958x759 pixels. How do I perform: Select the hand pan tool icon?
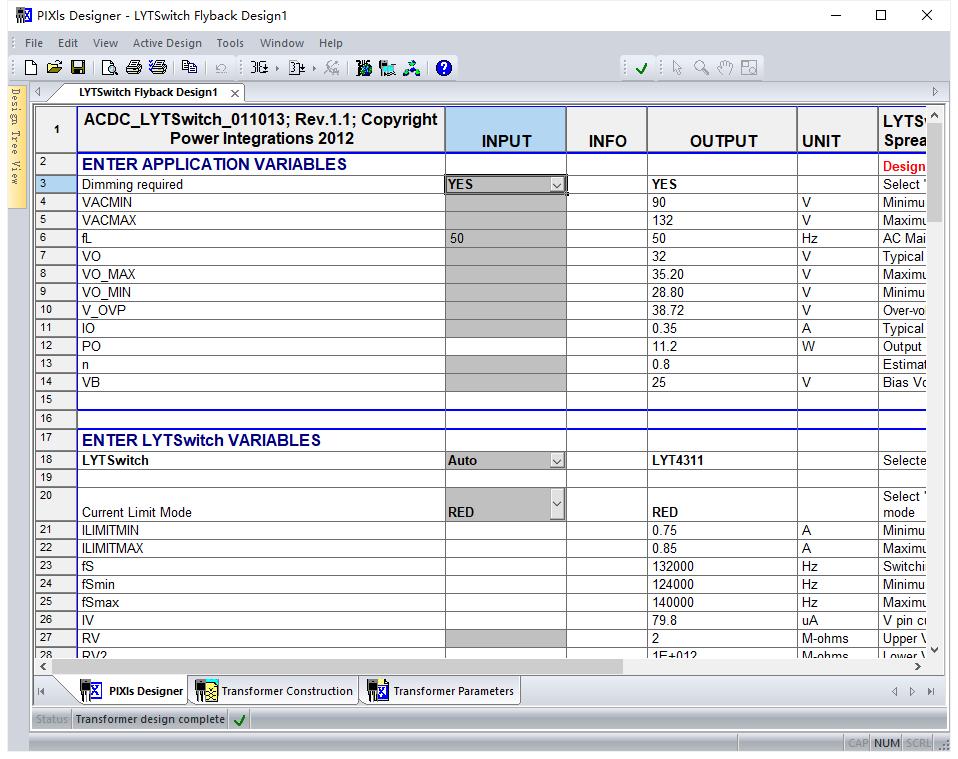tap(725, 68)
